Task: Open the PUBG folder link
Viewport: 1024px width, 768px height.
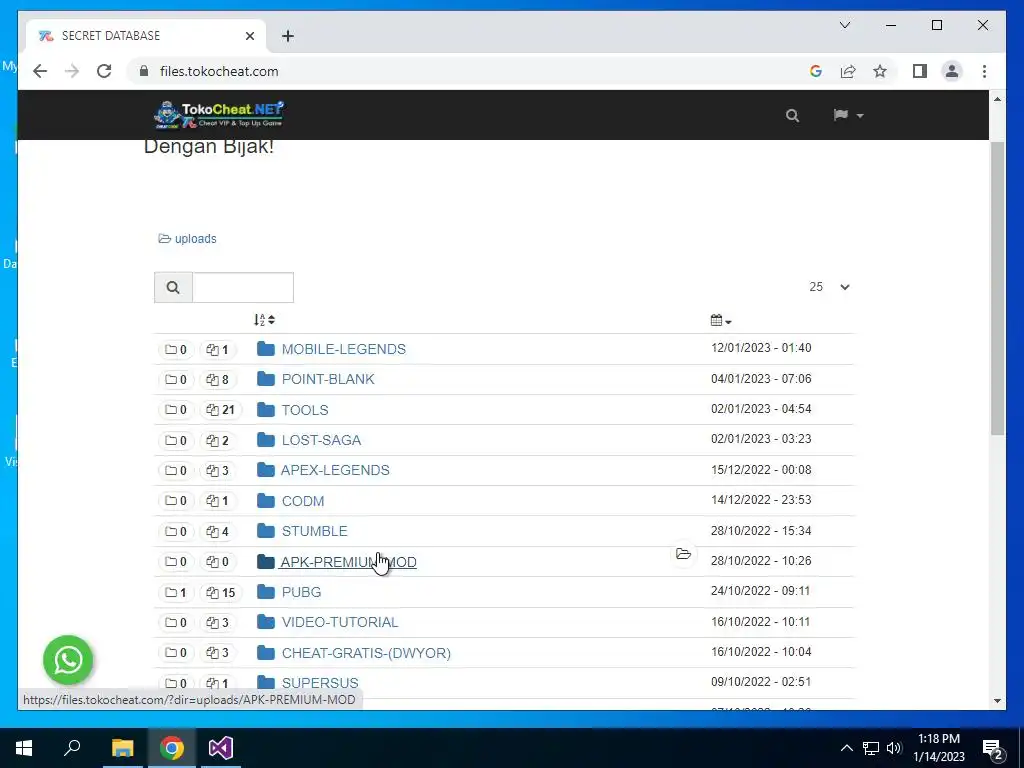Action: 301,592
